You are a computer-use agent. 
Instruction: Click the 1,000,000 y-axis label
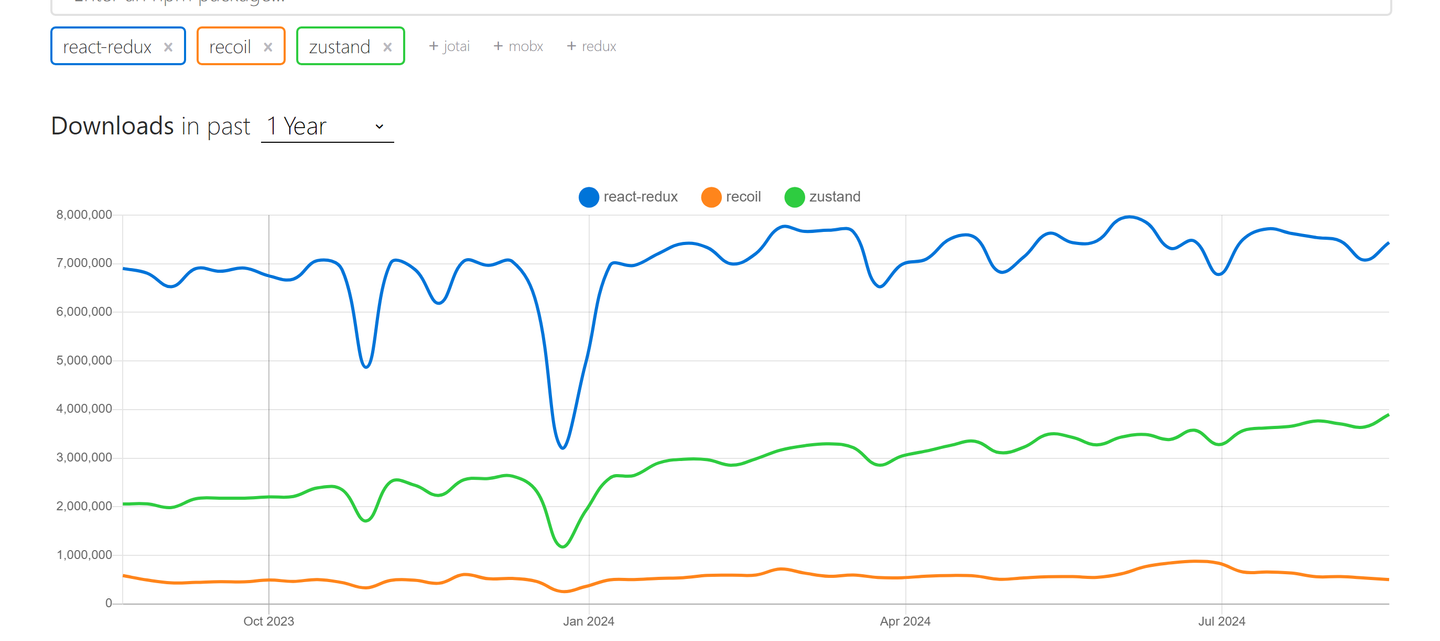(84, 555)
